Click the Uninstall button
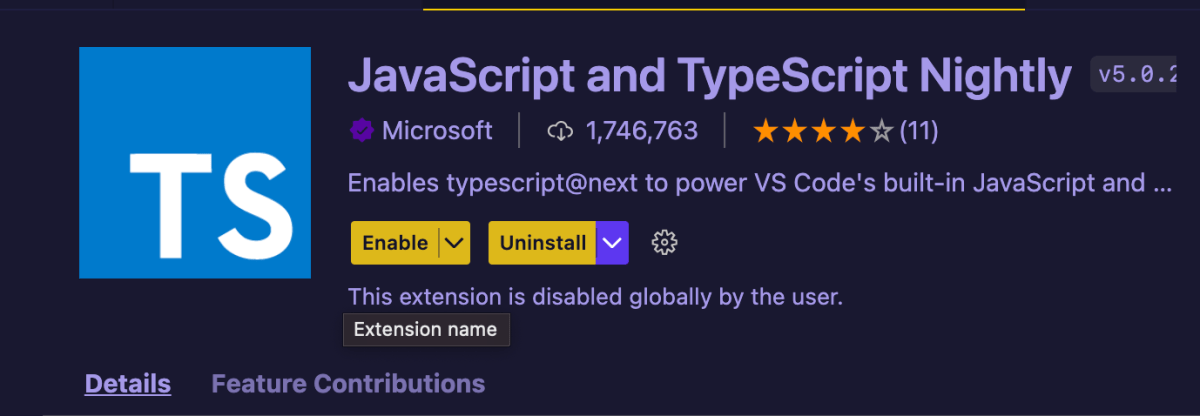 click(x=543, y=243)
